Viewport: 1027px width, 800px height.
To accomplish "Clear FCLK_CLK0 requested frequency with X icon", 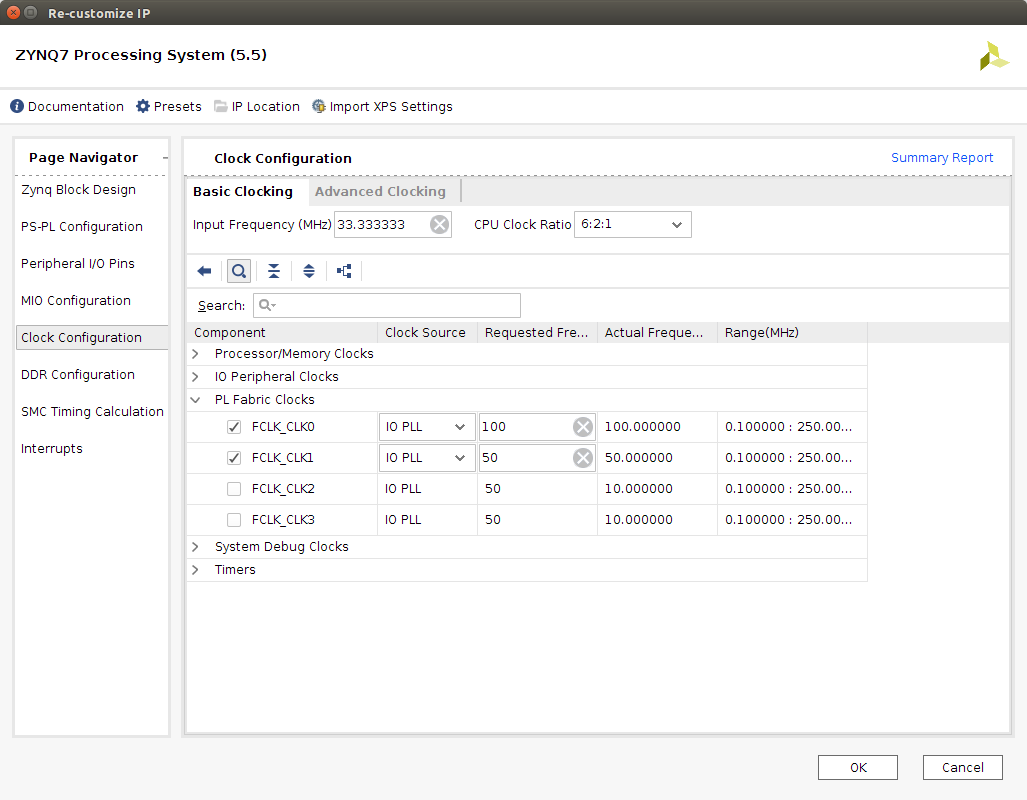I will [x=582, y=427].
